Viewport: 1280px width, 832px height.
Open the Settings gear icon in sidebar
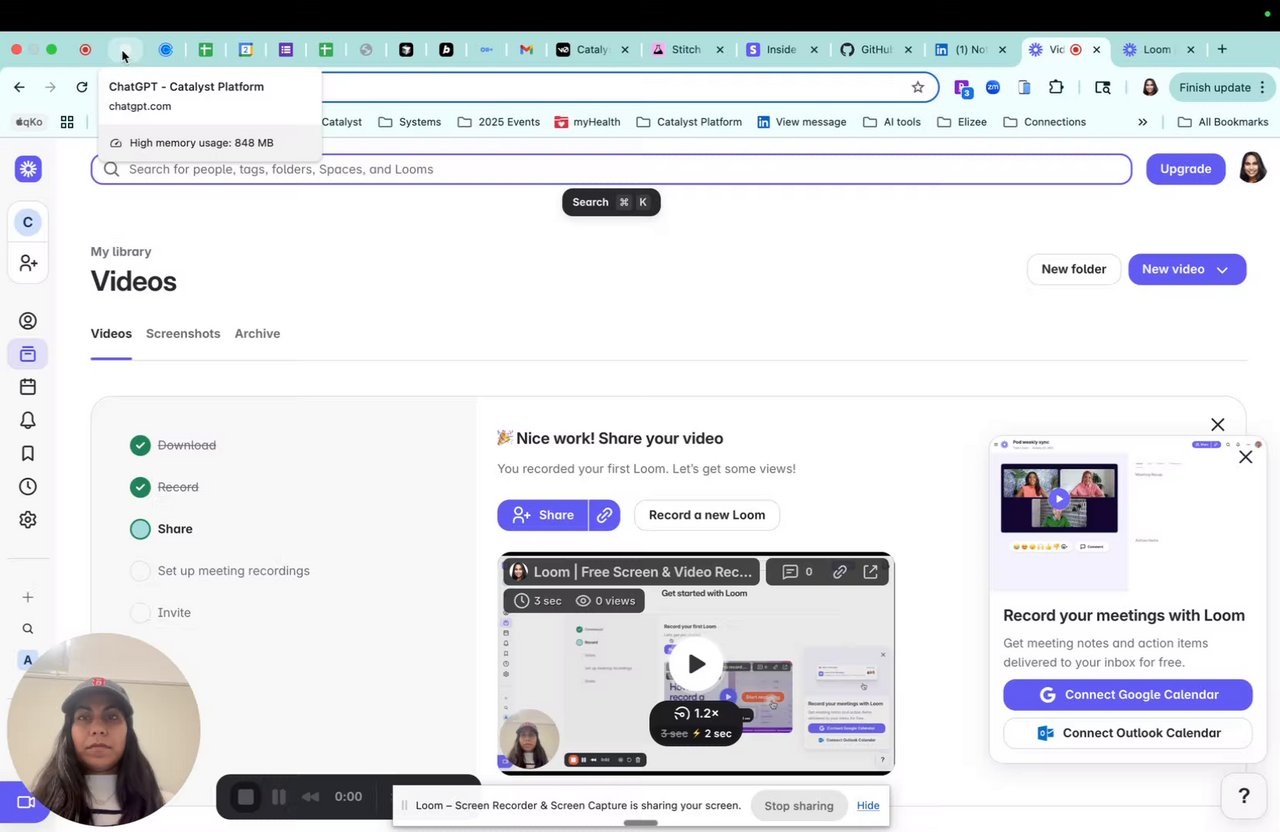click(x=28, y=520)
